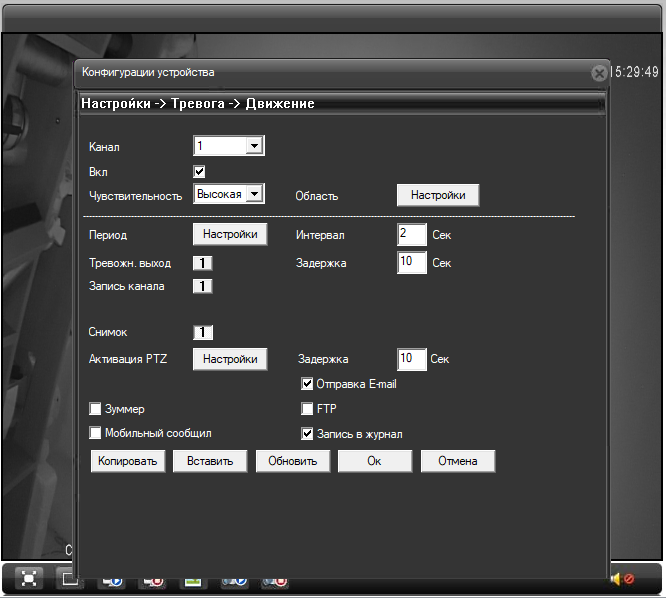Toggle channel 1 box for Запись канала
The height and width of the screenshot is (598, 666).
202,286
